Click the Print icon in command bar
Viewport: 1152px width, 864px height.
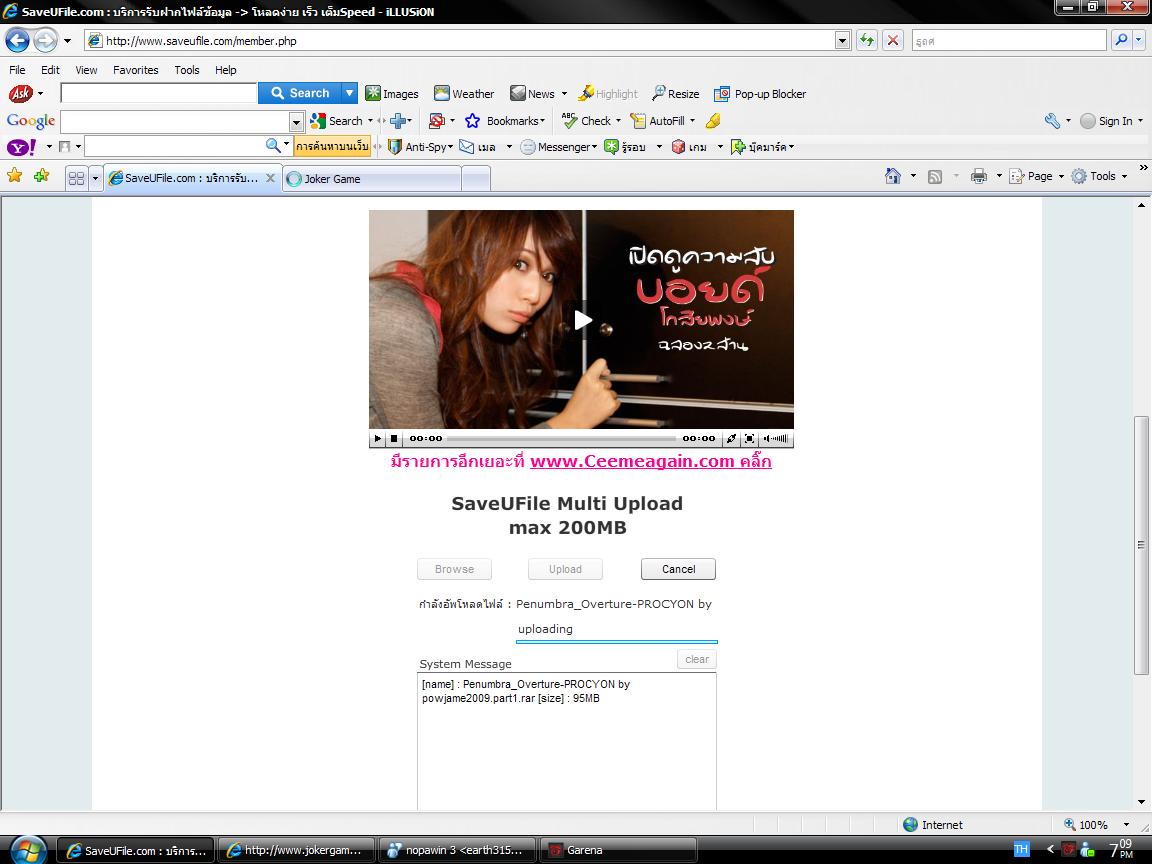(x=979, y=176)
